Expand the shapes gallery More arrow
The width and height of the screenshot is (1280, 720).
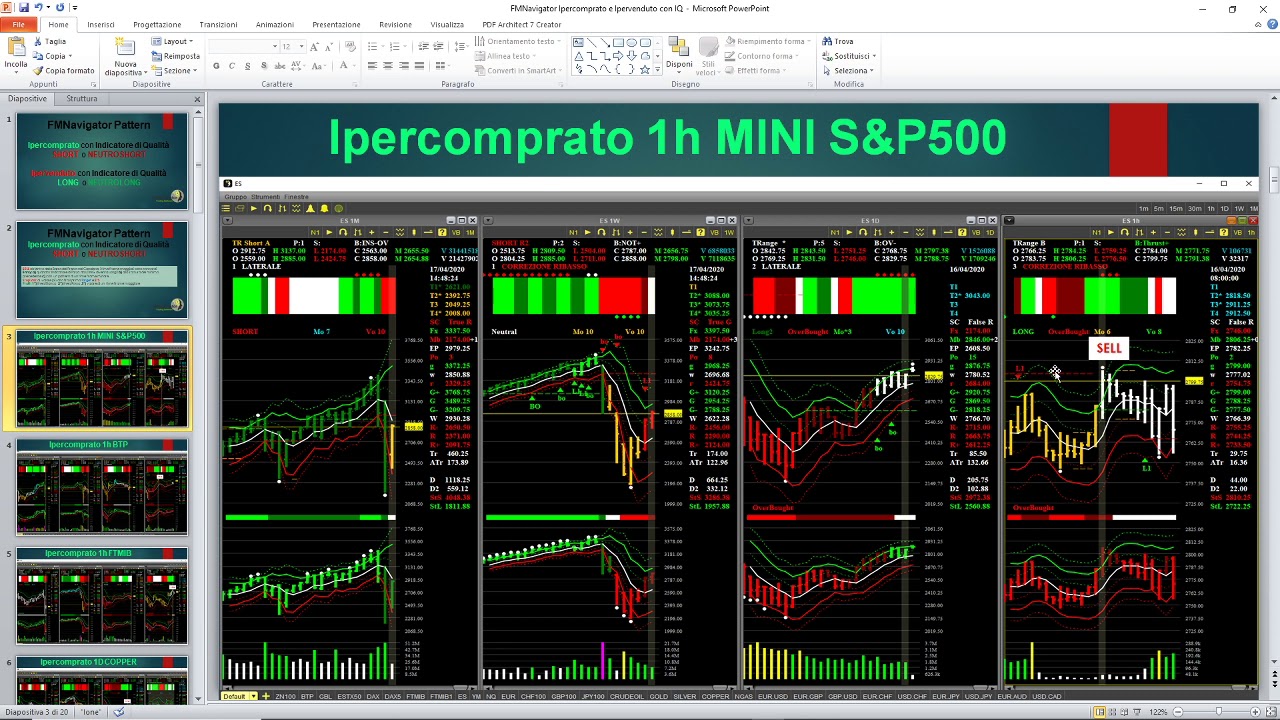657,70
